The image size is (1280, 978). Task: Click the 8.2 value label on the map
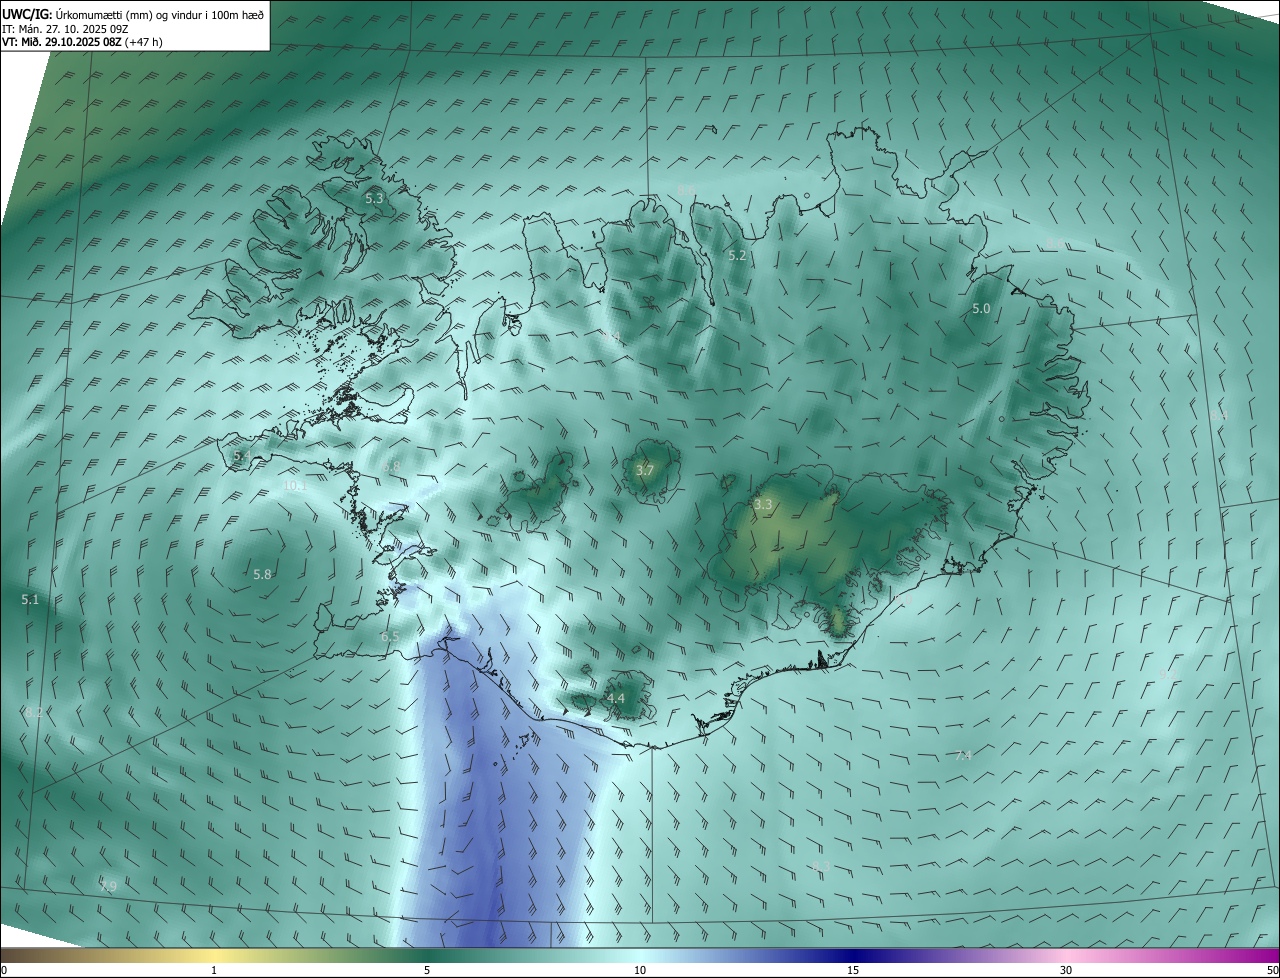34,713
